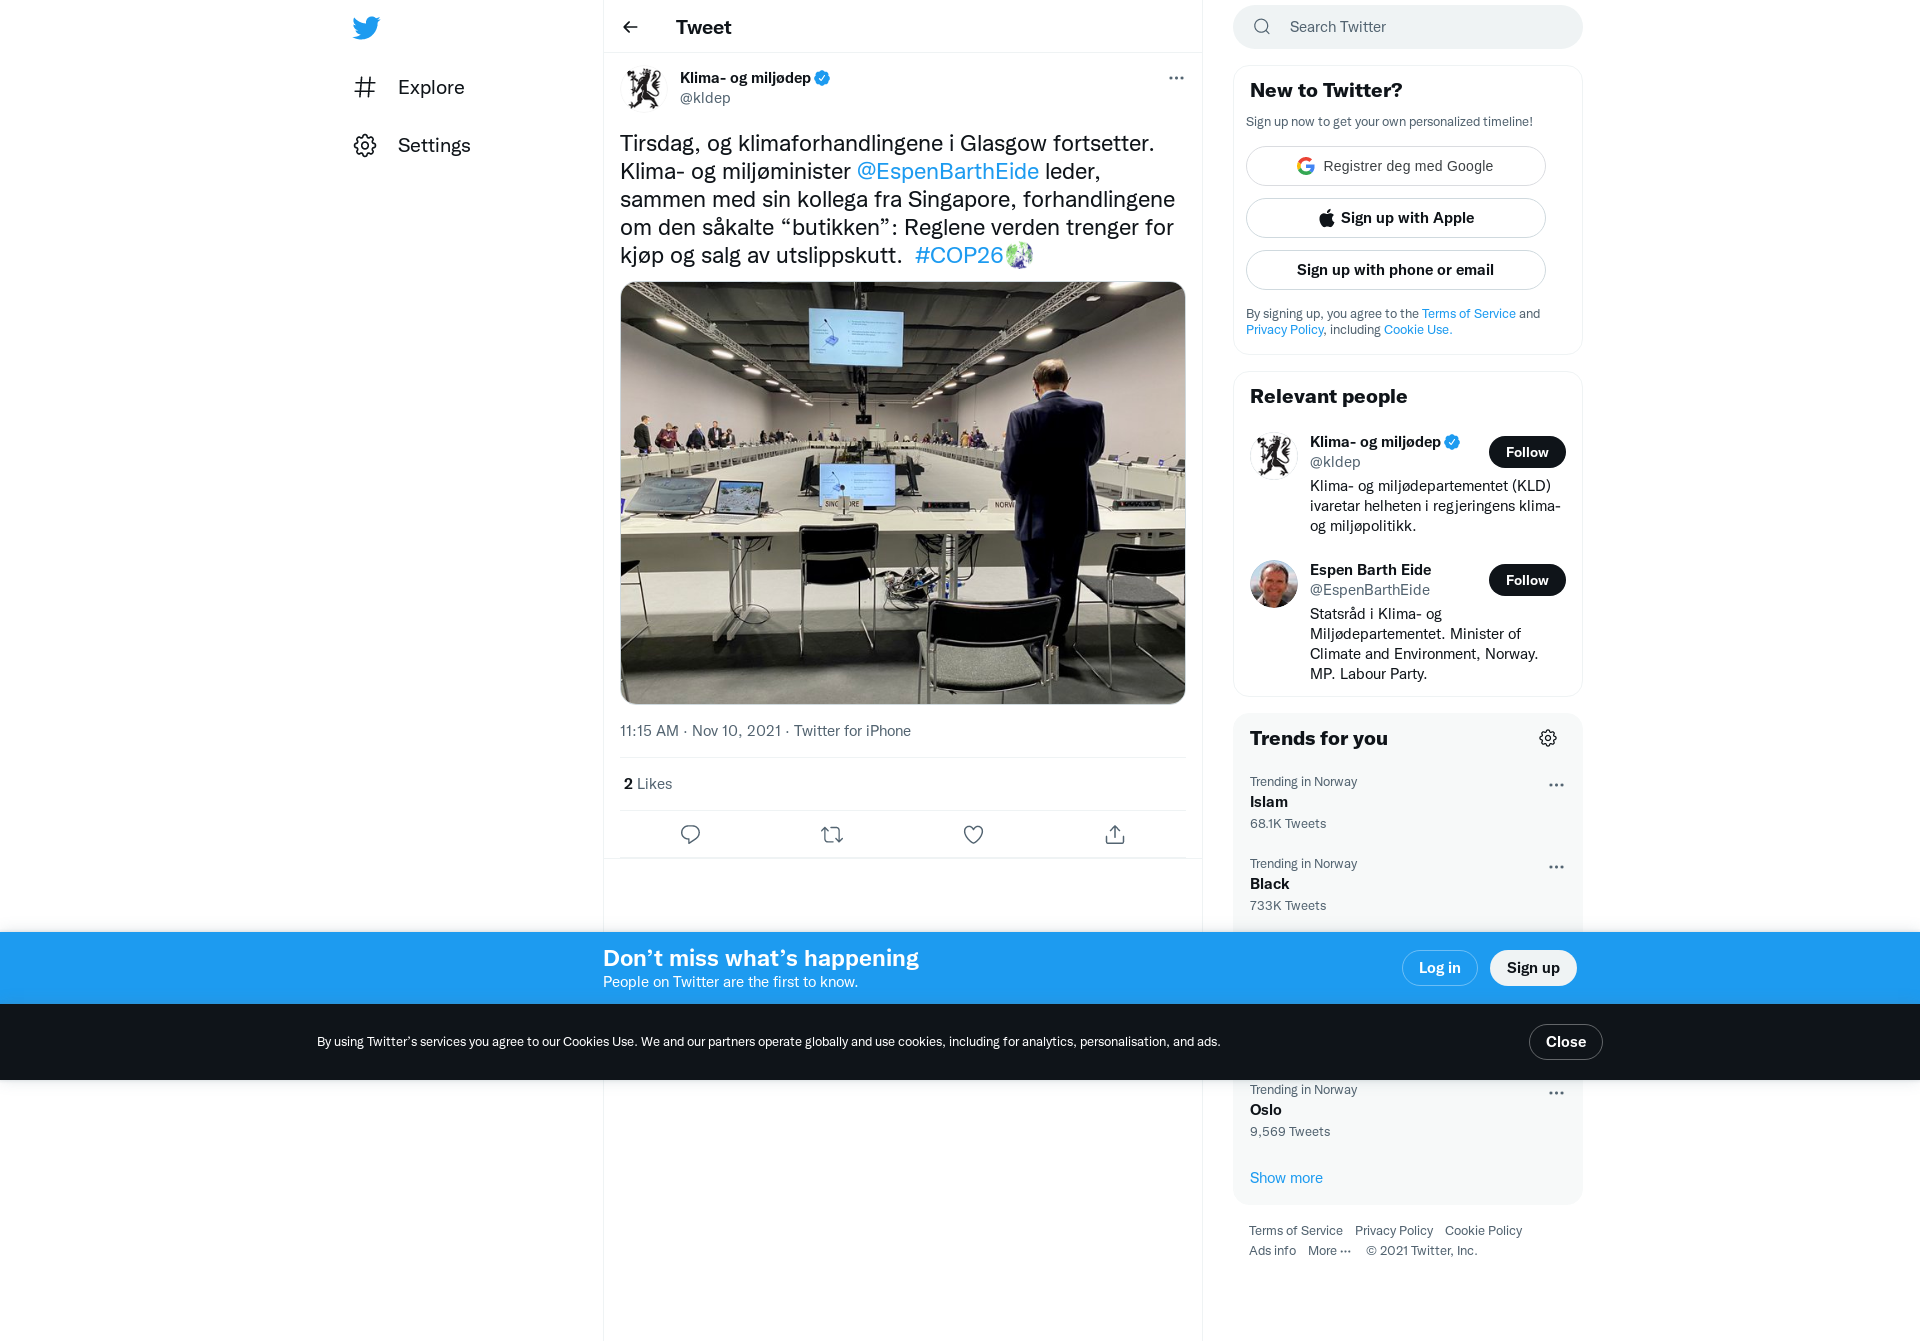The width and height of the screenshot is (1920, 1341).
Task: Open the #COP26 hashtag link
Action: point(958,255)
